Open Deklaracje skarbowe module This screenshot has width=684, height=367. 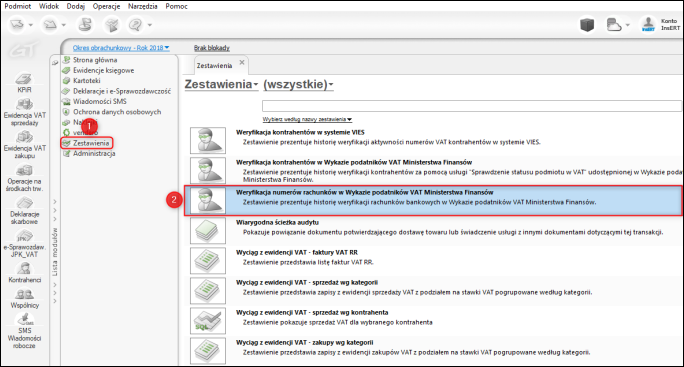[24, 211]
